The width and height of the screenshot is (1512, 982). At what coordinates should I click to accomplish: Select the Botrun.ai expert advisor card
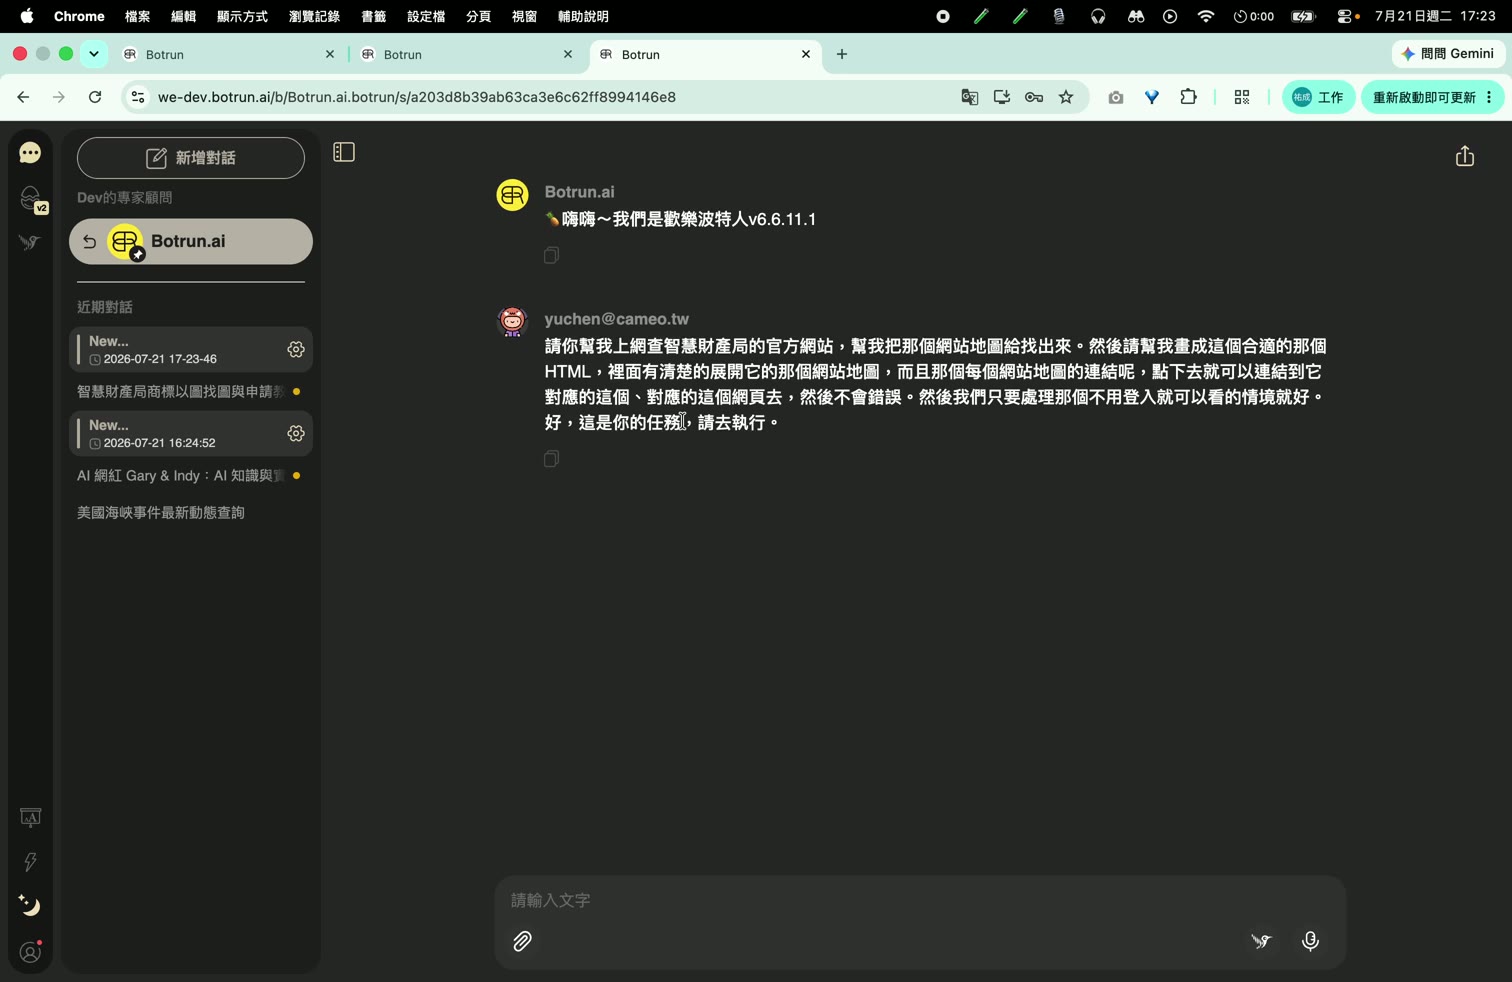pos(191,241)
